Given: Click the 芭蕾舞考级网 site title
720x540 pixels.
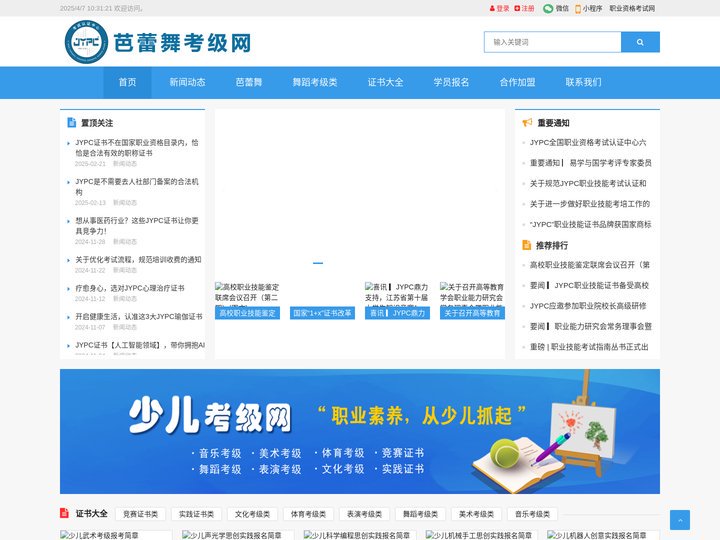Looking at the screenshot, I should click(x=182, y=43).
